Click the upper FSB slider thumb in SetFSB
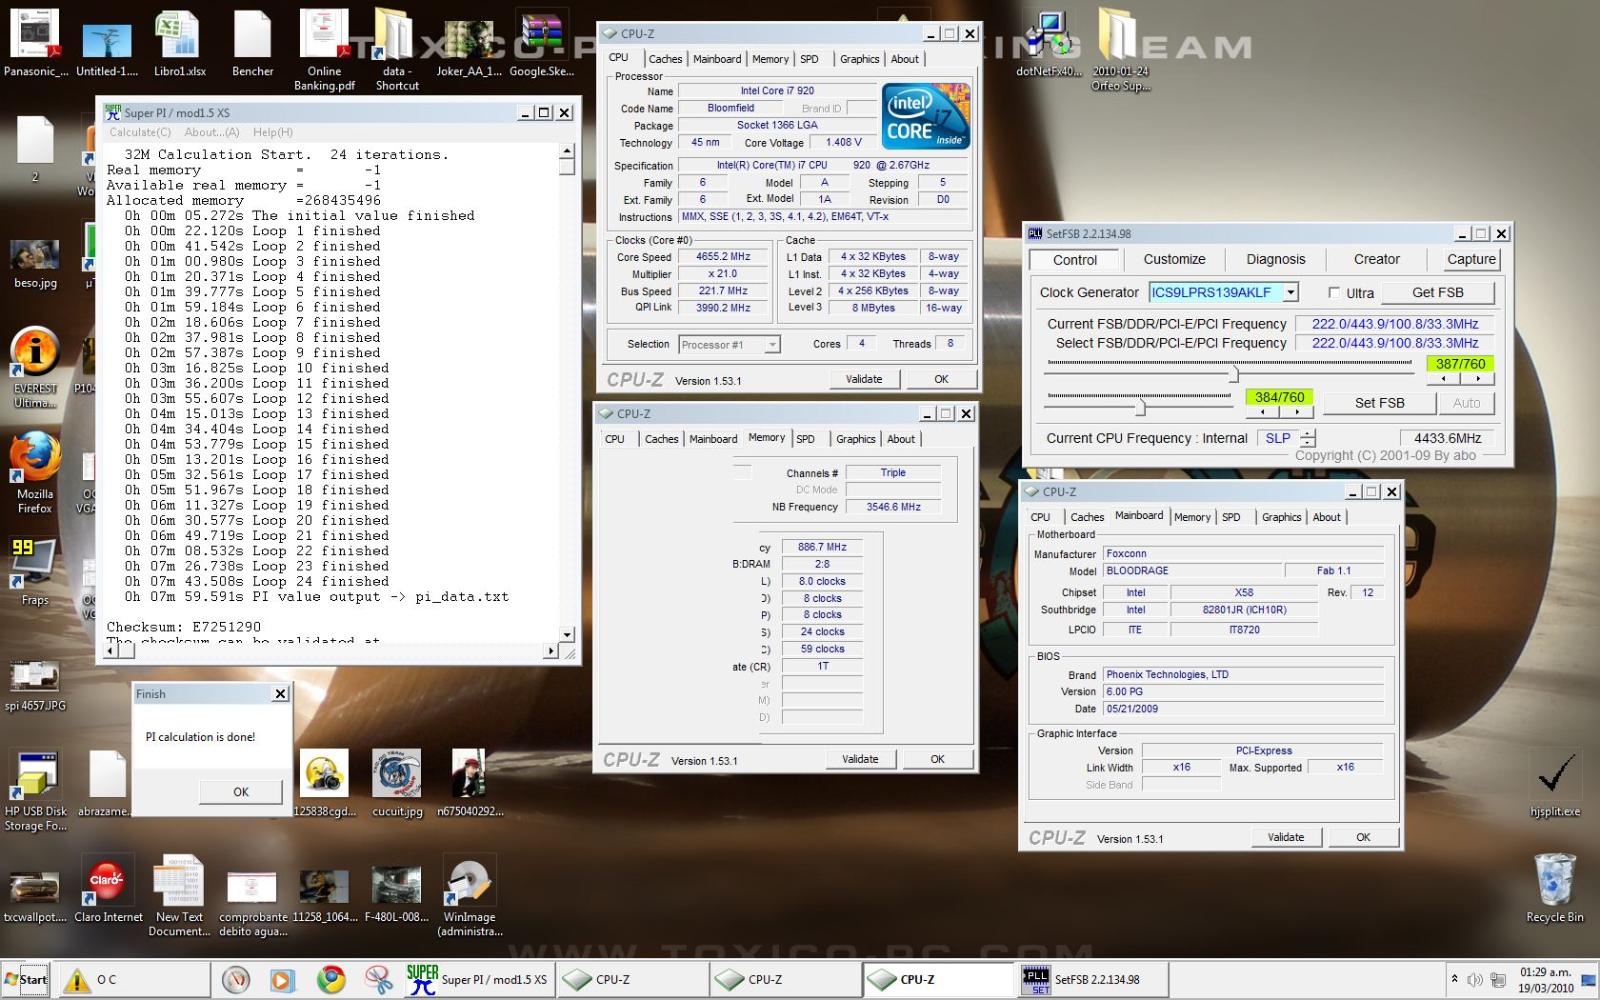The width and height of the screenshot is (1600, 1000). tap(1234, 374)
